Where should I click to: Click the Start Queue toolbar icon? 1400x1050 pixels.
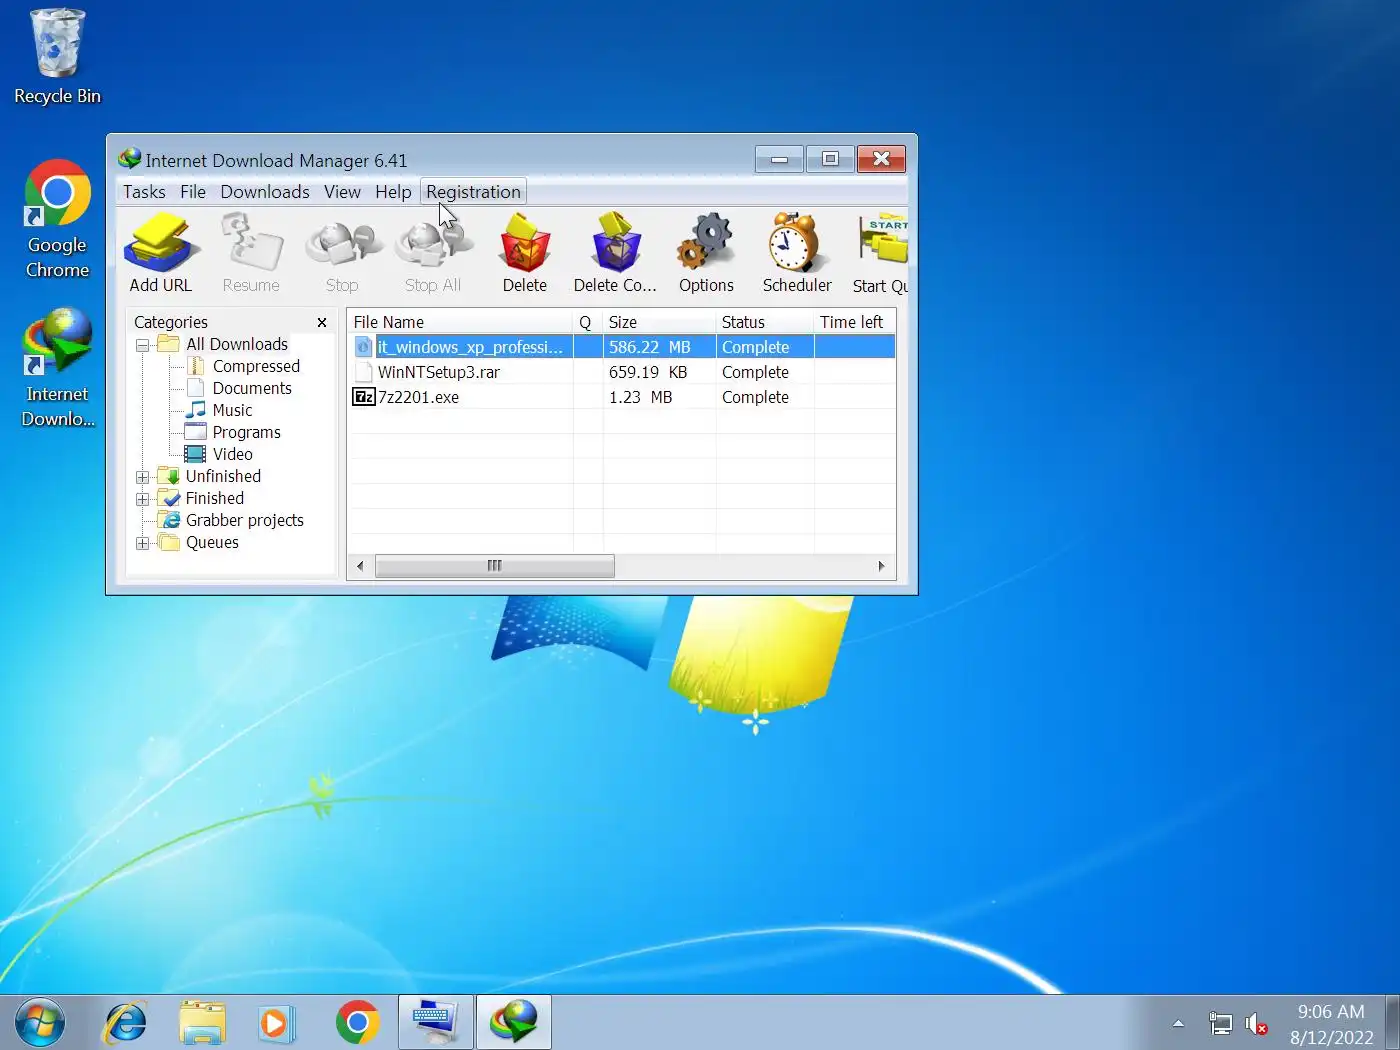(x=880, y=253)
